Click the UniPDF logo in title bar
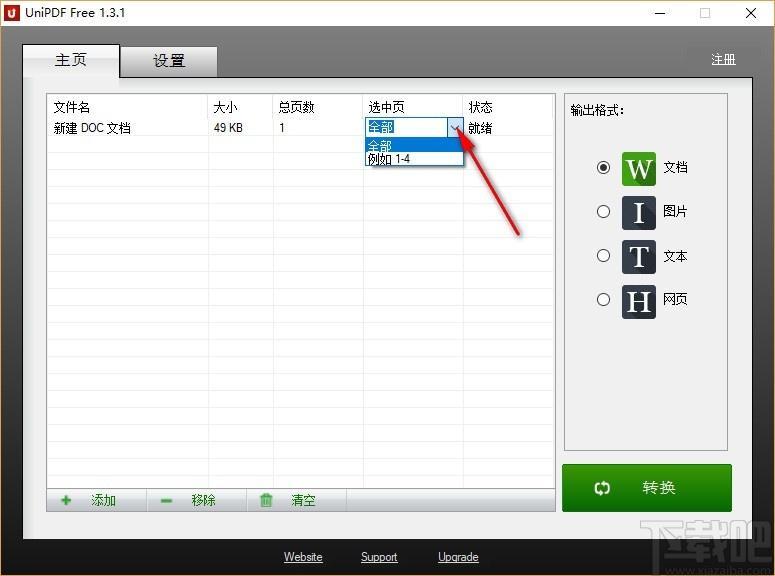 (x=11, y=12)
